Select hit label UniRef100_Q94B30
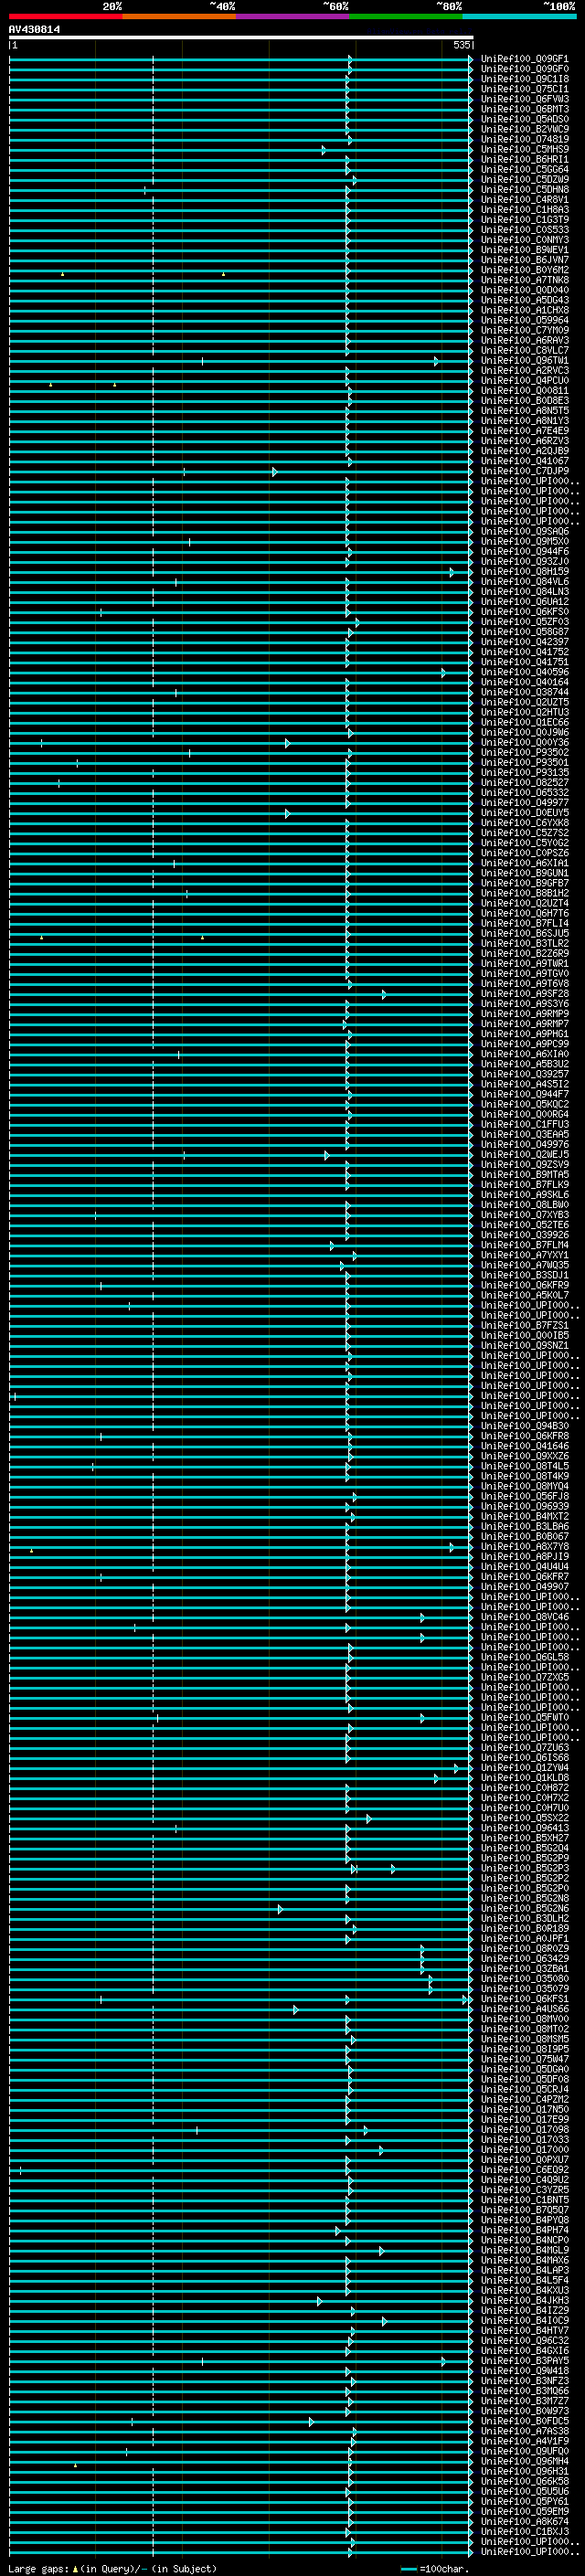 point(525,1426)
